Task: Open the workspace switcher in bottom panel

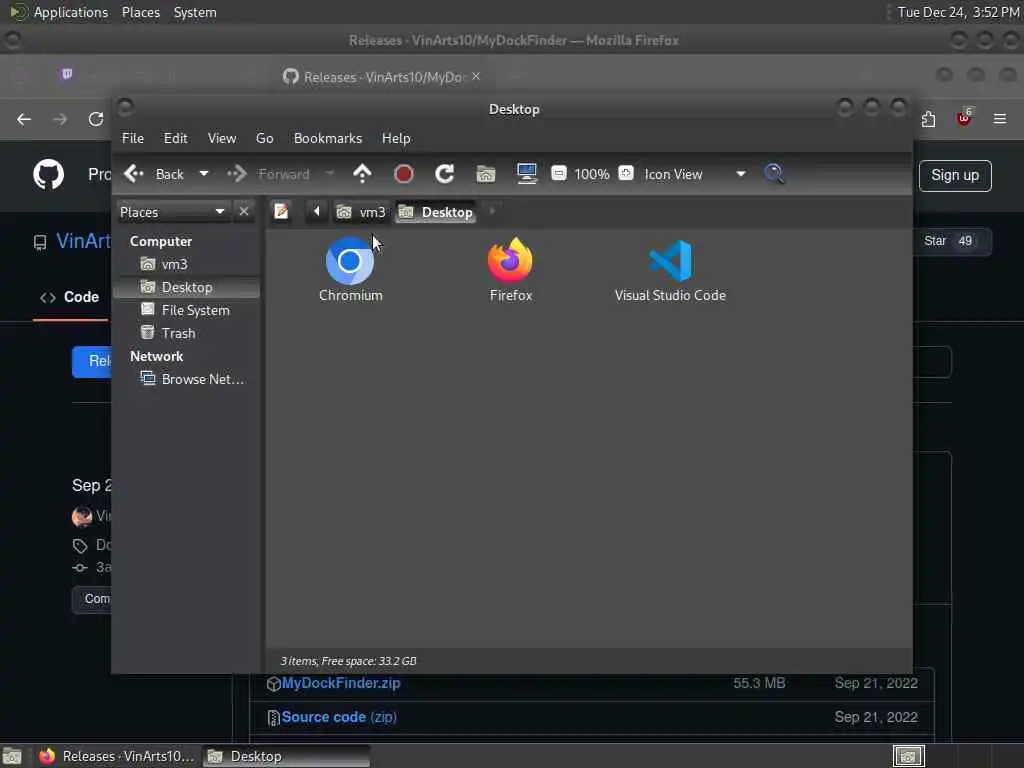Action: 908,756
